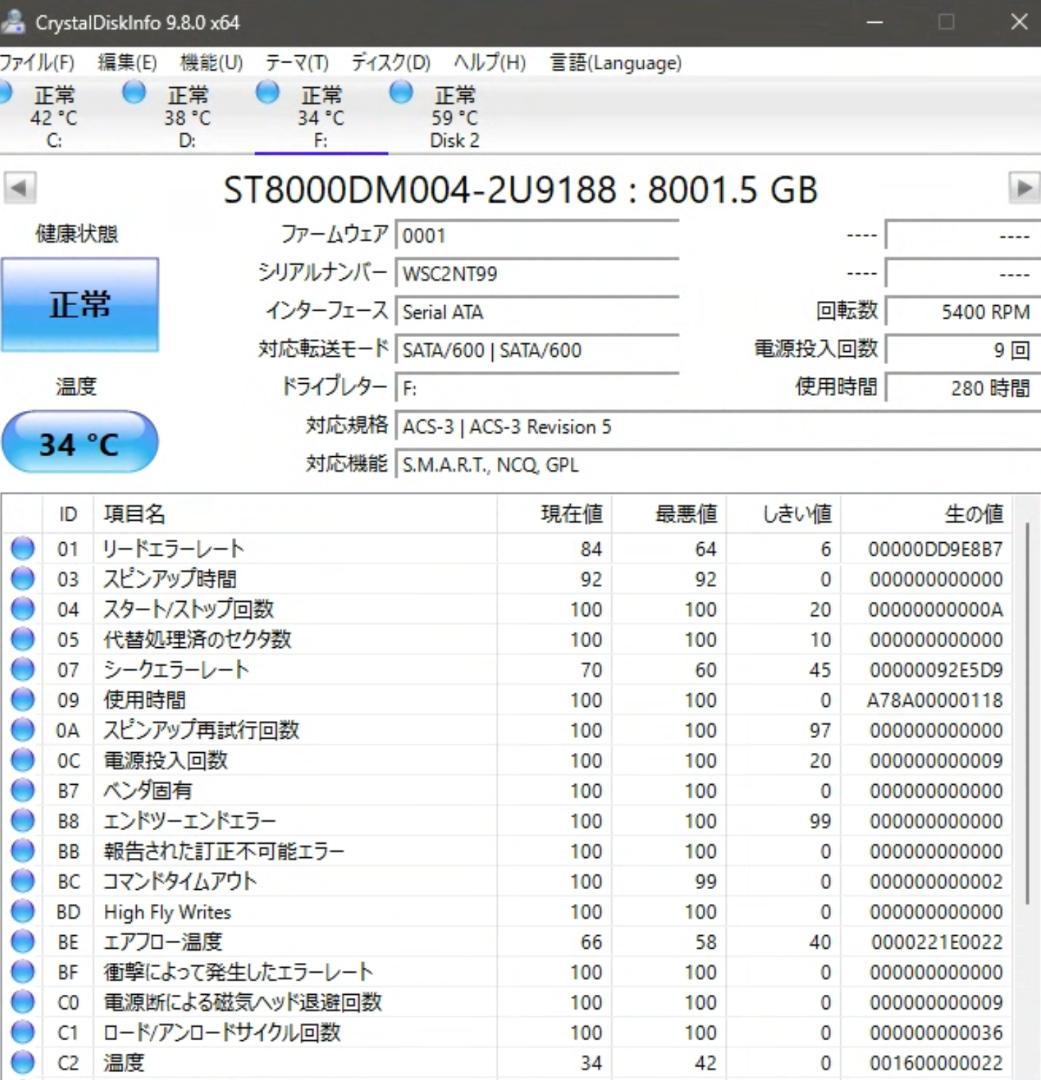Select the 報告された訂正不可能エラー row text

224,851
